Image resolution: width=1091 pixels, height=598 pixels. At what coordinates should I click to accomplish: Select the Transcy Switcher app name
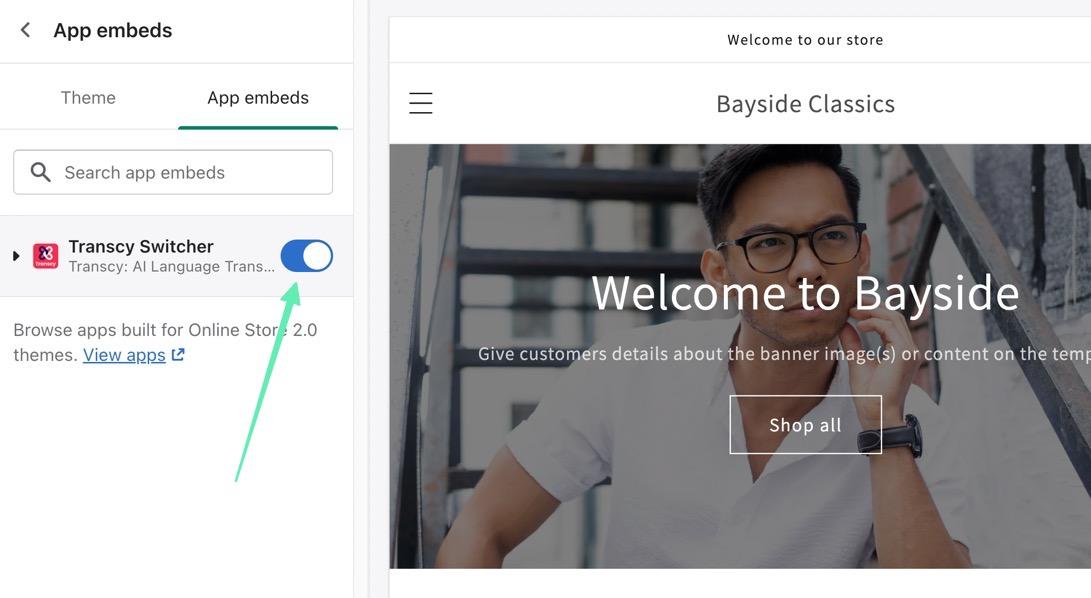click(x=141, y=246)
